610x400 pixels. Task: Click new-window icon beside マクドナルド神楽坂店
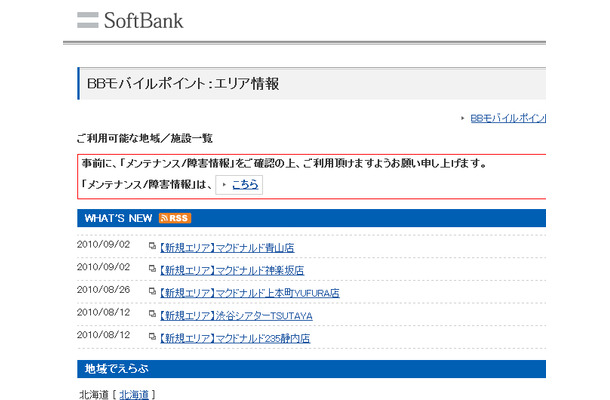152,268
